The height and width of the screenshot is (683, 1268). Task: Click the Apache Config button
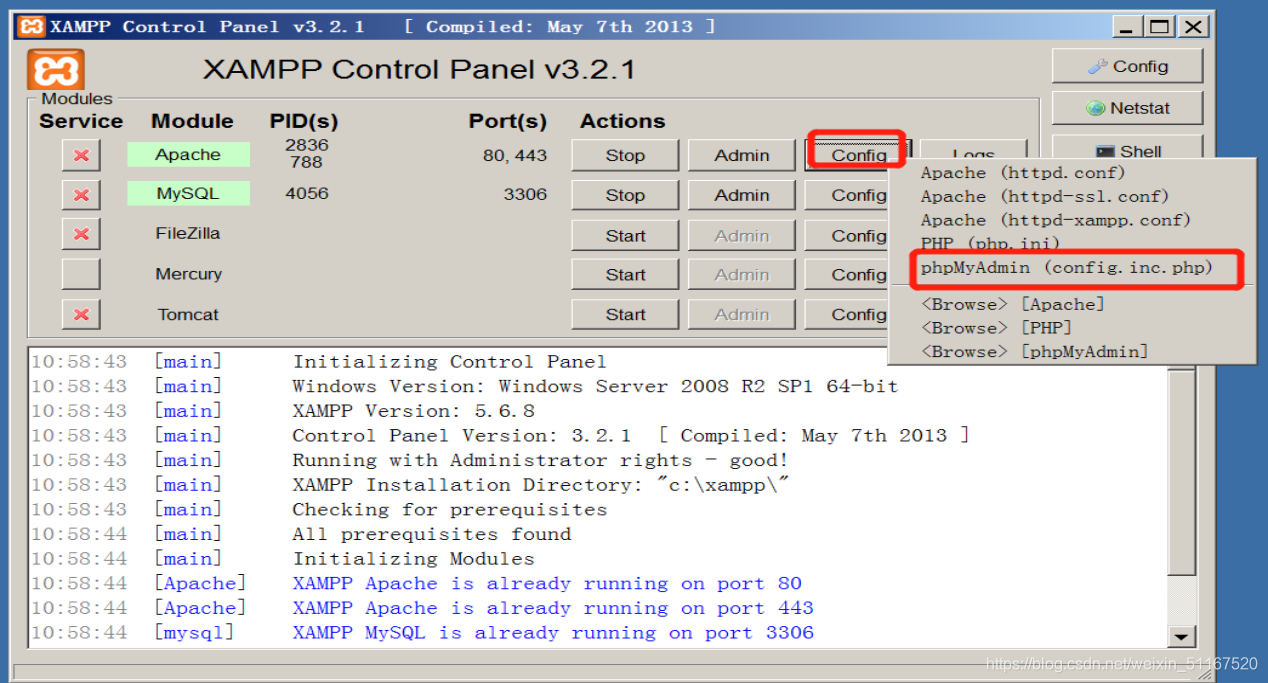click(858, 155)
